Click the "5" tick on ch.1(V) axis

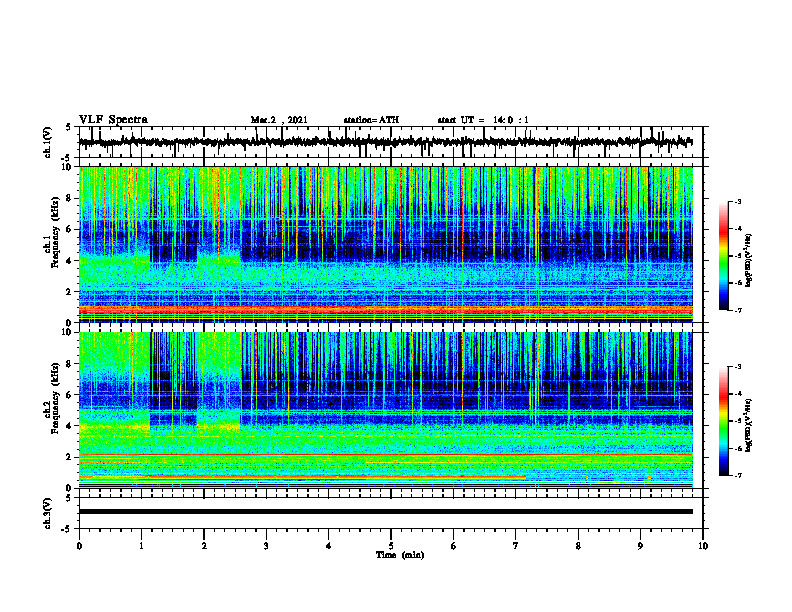click(x=69, y=128)
